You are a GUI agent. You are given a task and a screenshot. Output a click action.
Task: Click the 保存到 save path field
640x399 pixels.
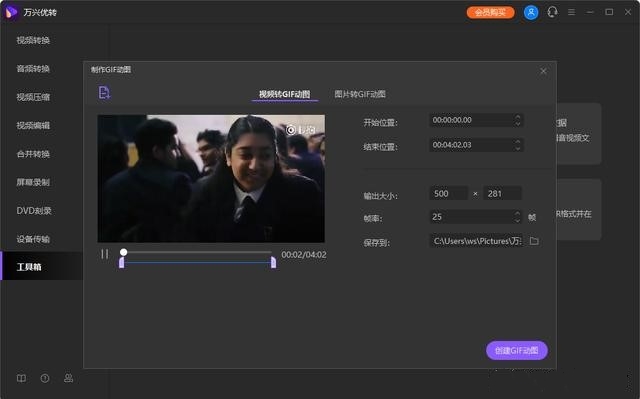pos(476,241)
